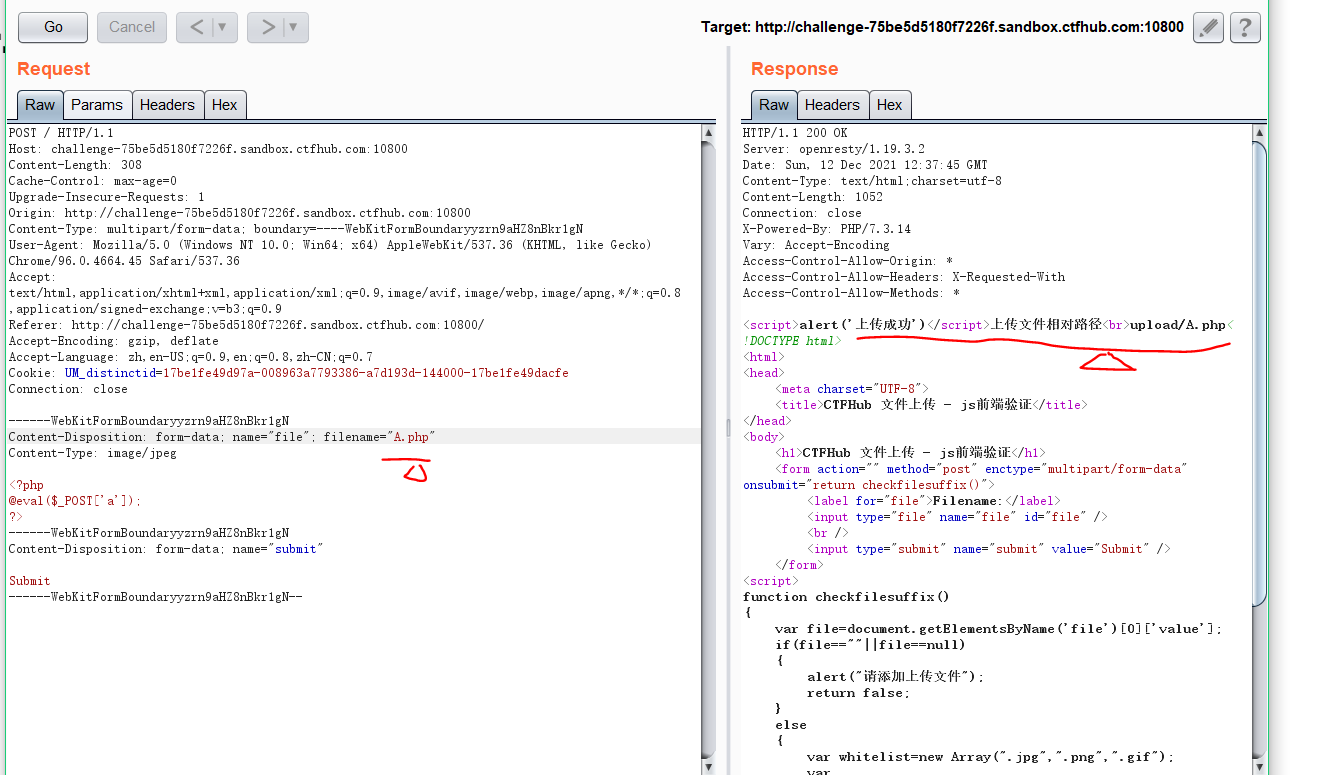
Task: Switch to the Request Headers tab
Action: point(167,105)
